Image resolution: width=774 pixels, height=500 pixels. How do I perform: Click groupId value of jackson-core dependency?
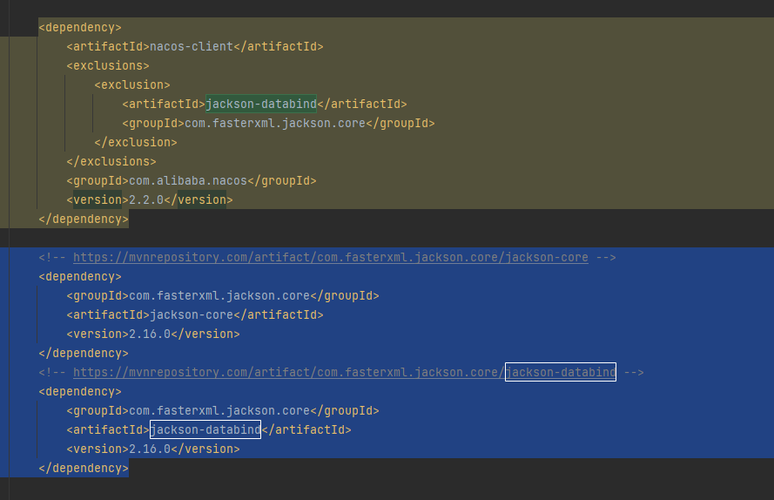(x=215, y=295)
